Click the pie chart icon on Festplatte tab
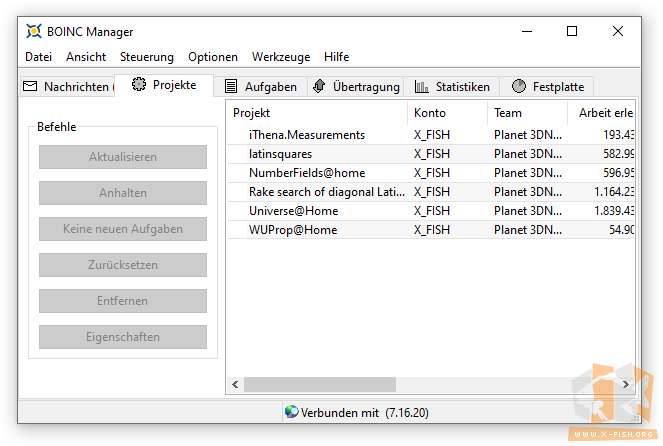 519,87
